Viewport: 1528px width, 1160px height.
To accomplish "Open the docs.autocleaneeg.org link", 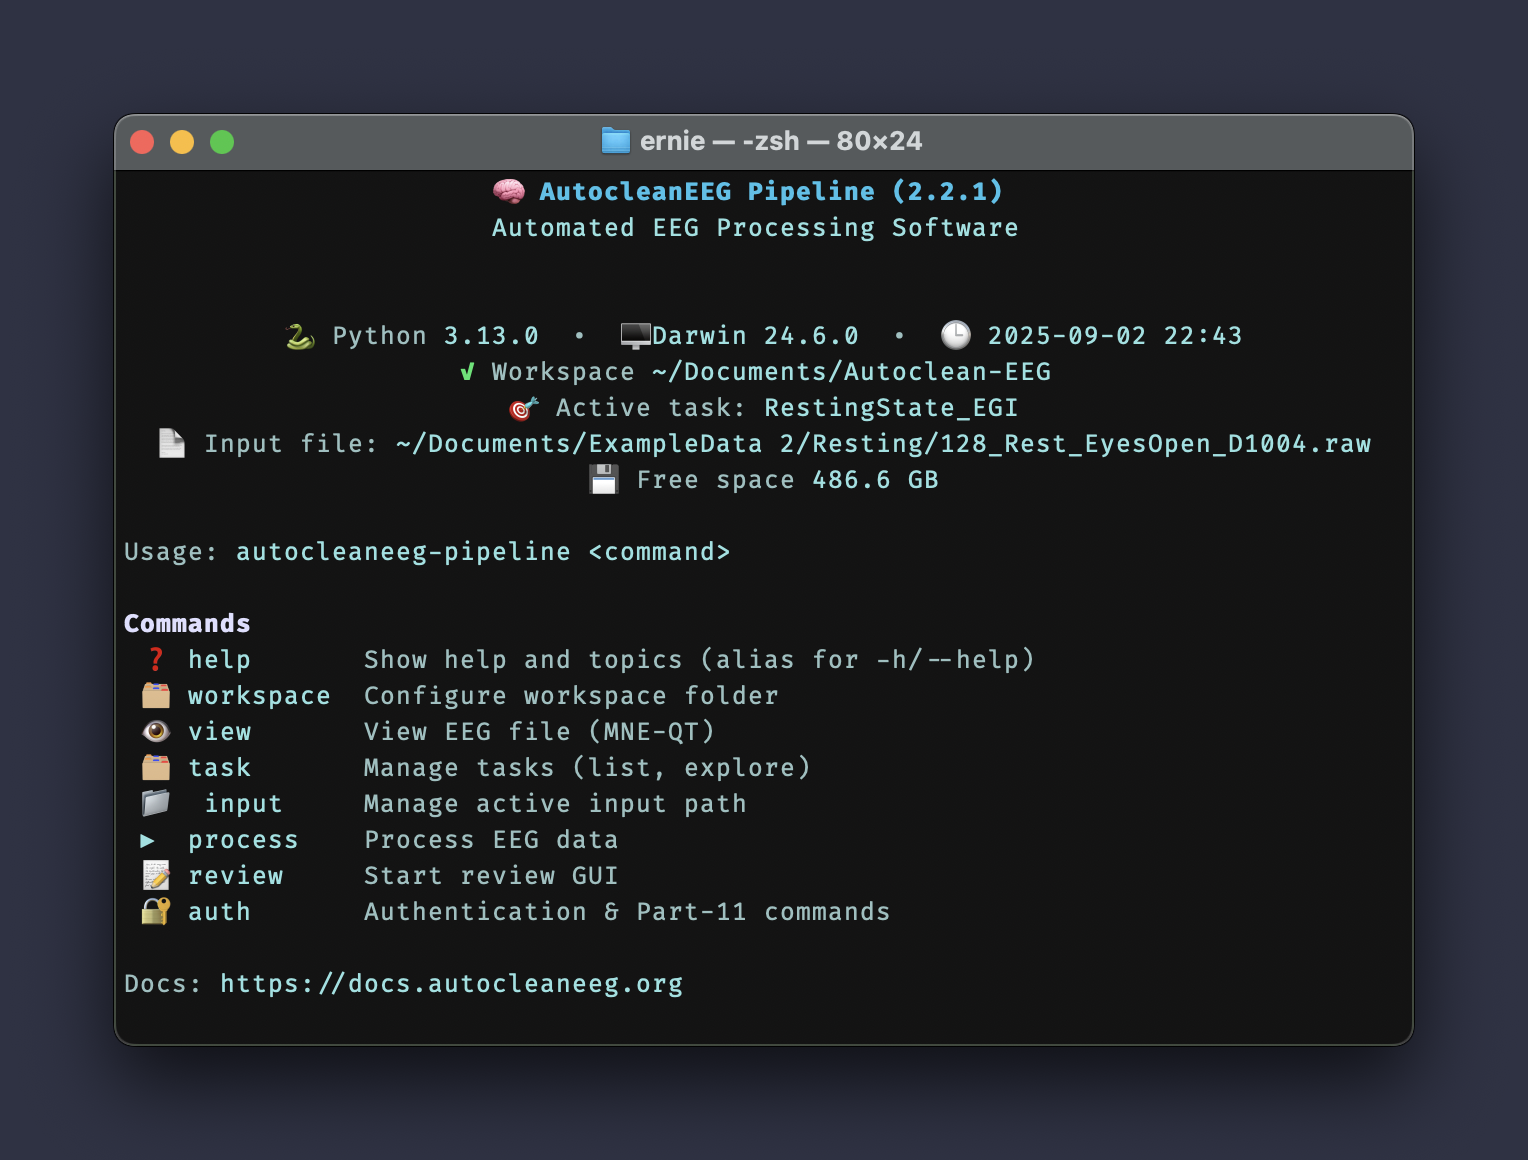I will point(452,984).
